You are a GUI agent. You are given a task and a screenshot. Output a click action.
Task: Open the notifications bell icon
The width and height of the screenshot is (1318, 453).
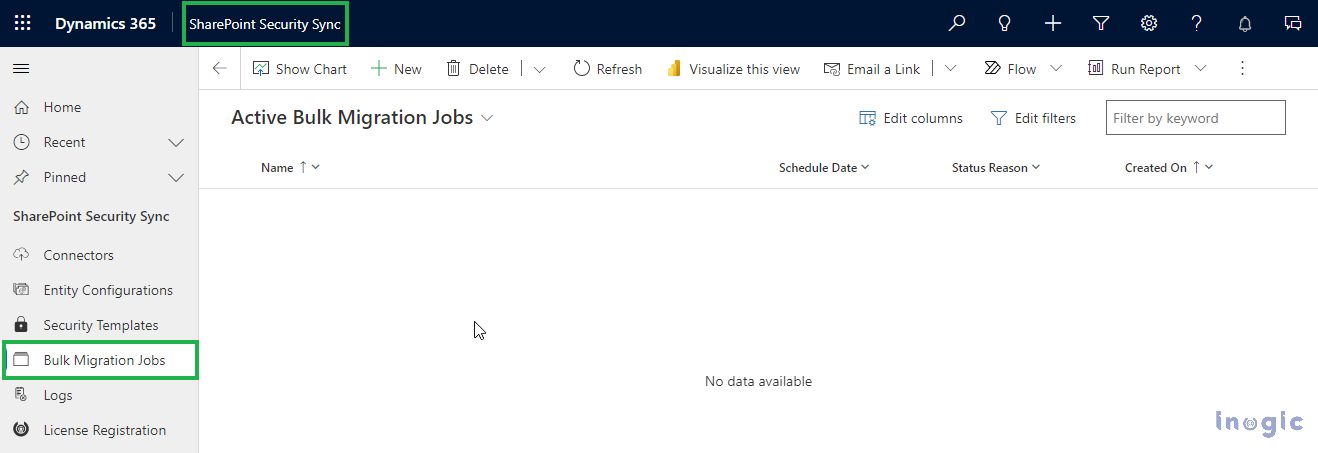pyautogui.click(x=1245, y=23)
